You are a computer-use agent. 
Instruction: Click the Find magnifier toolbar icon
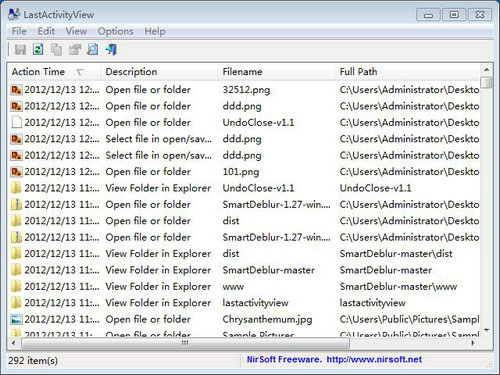(x=92, y=50)
